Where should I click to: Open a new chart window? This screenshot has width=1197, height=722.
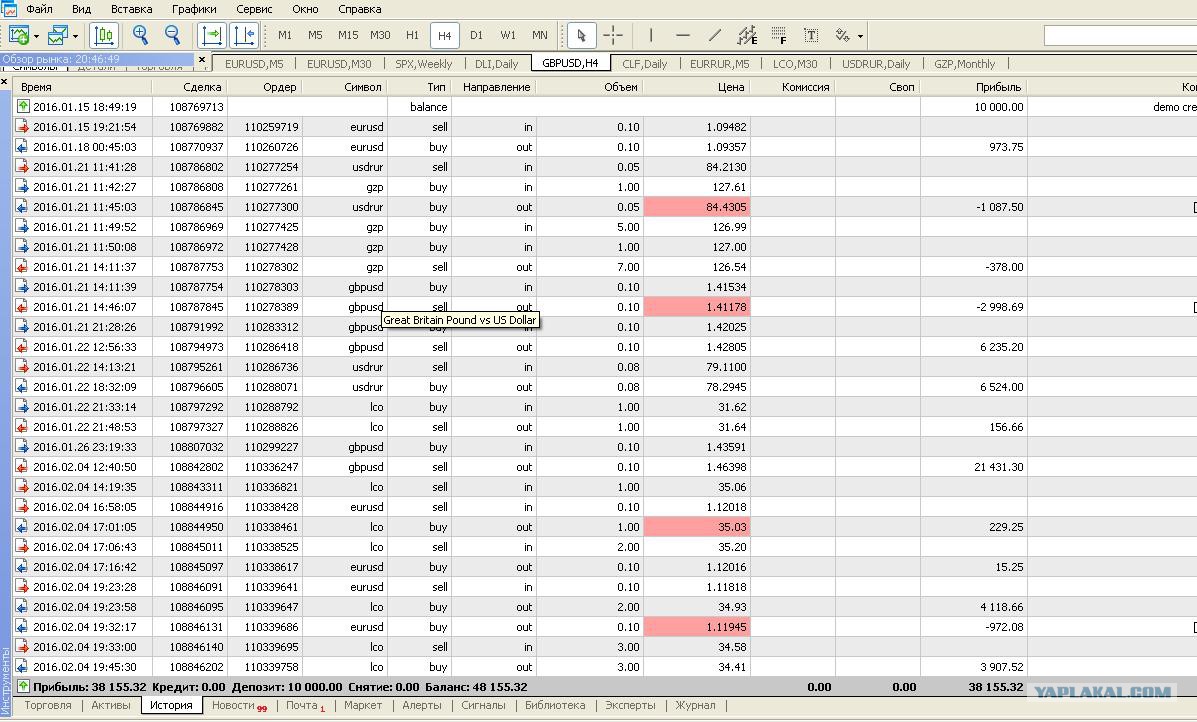(19, 35)
